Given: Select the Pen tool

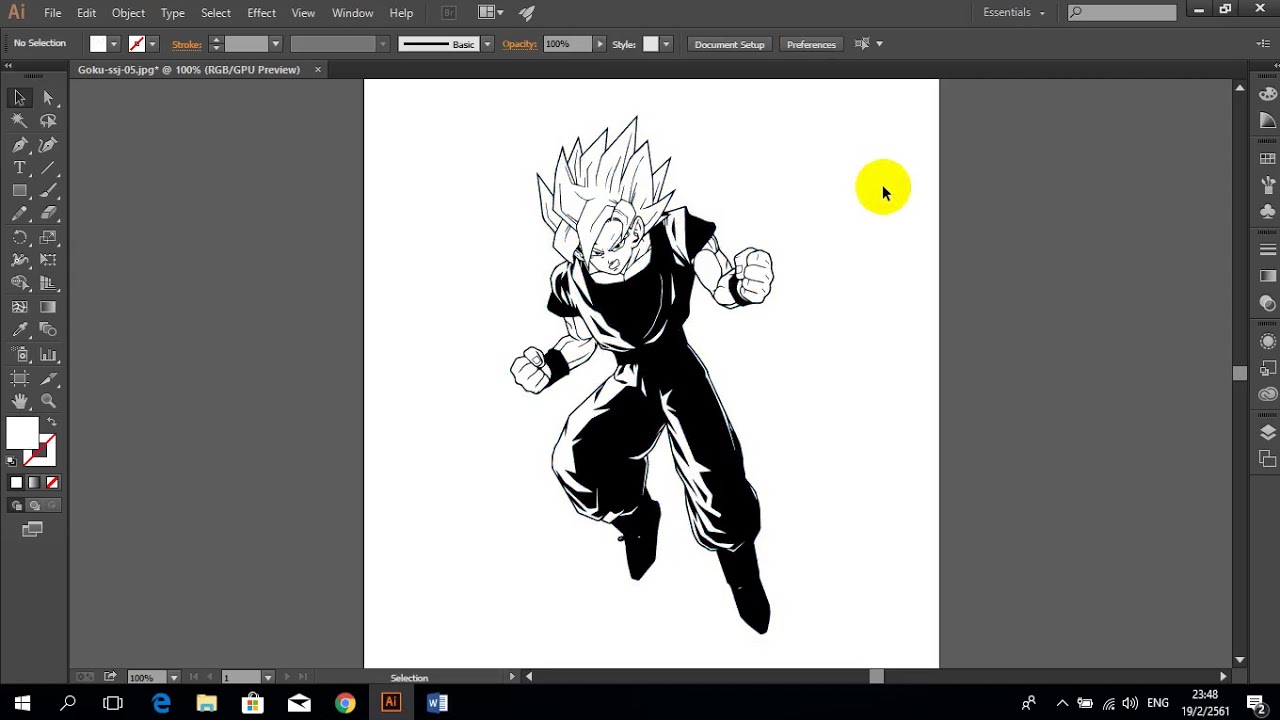Looking at the screenshot, I should (19, 145).
